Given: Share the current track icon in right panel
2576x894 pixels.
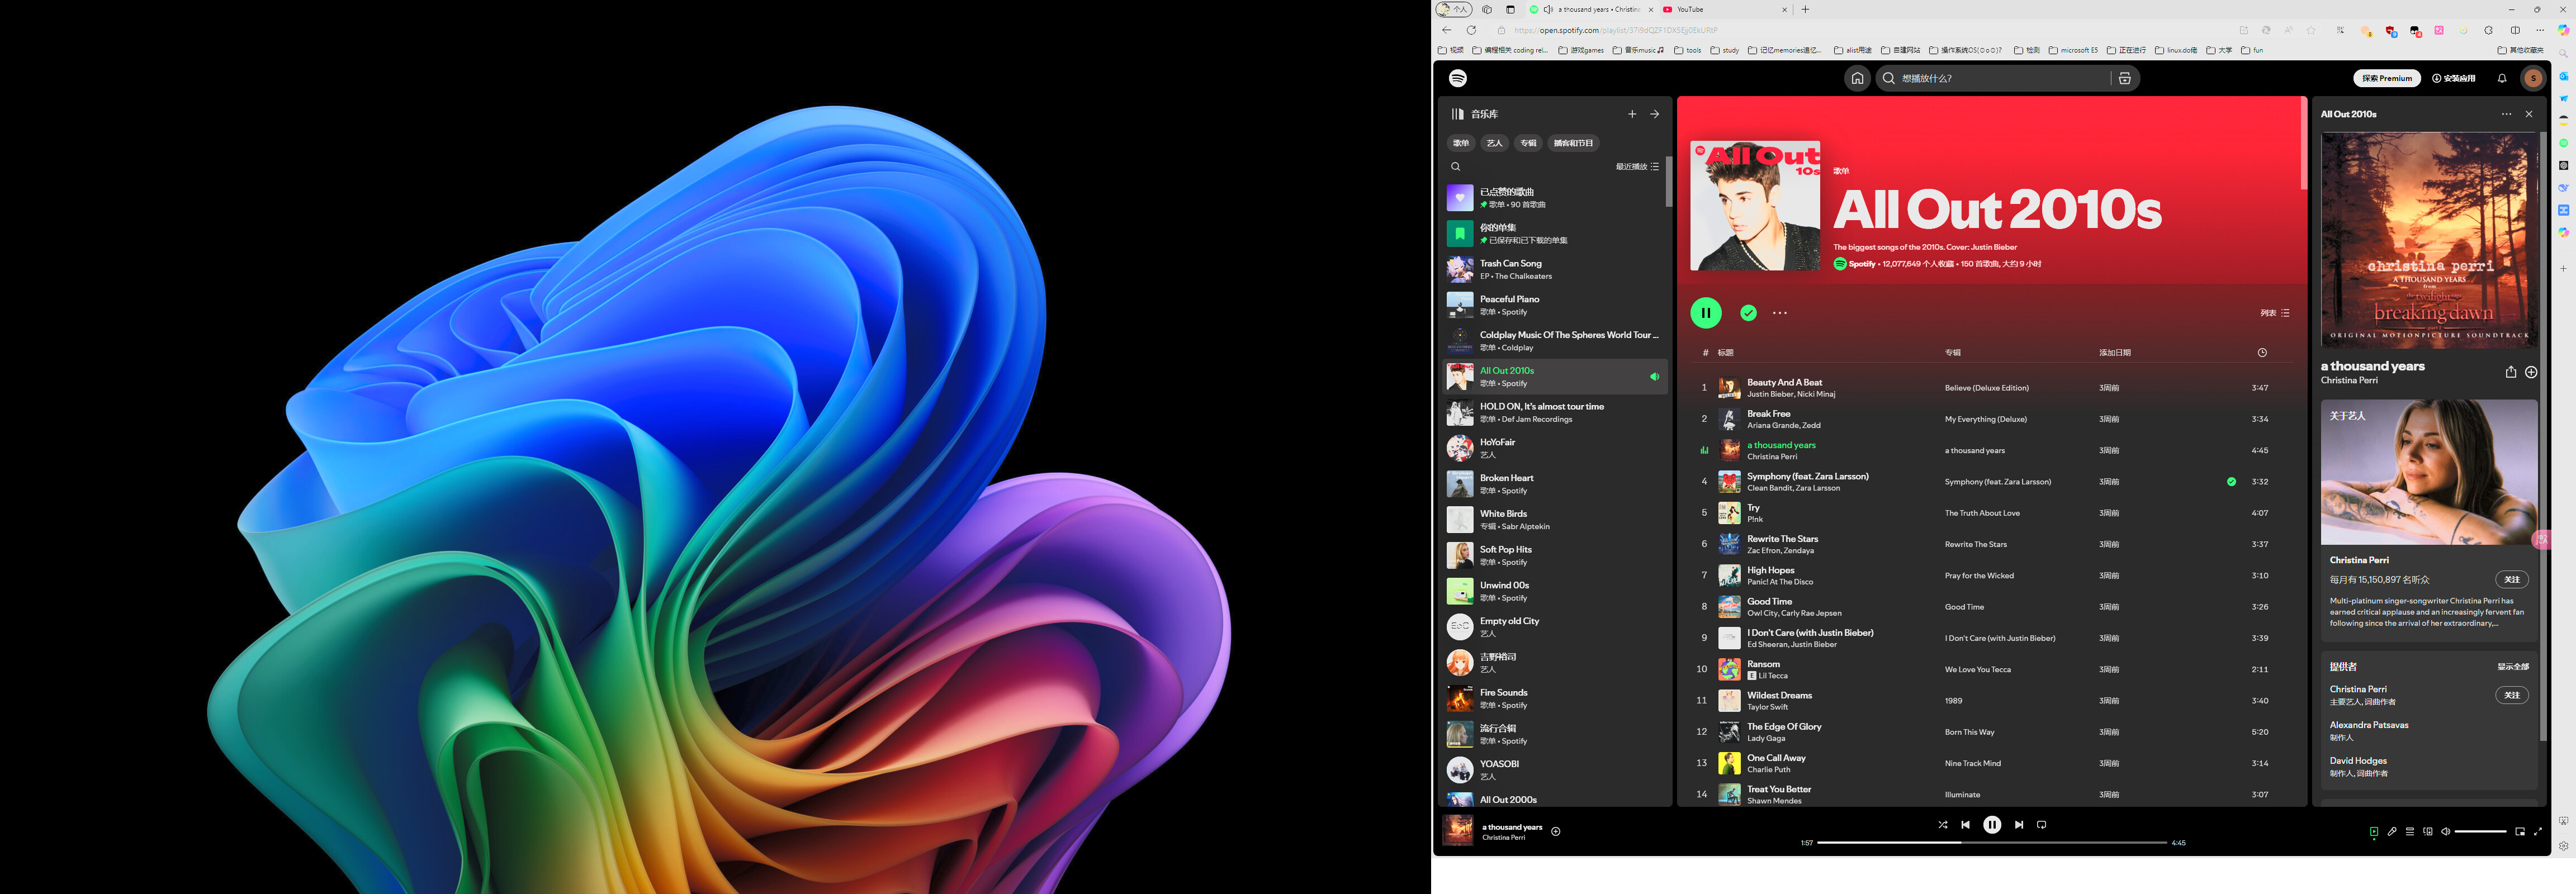Looking at the screenshot, I should (2510, 372).
